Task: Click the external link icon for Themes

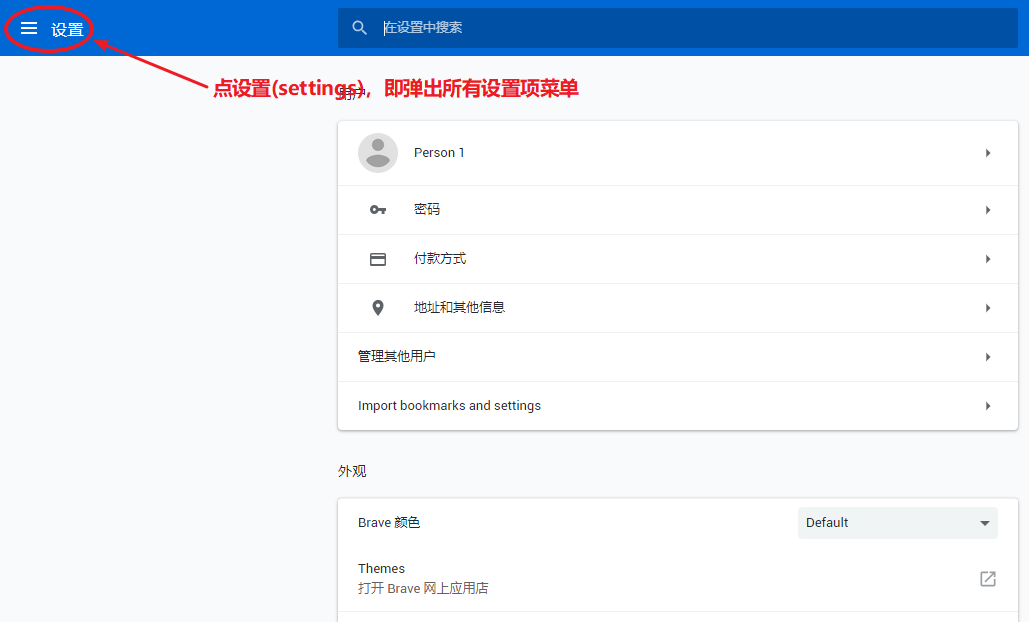Action: (987, 579)
